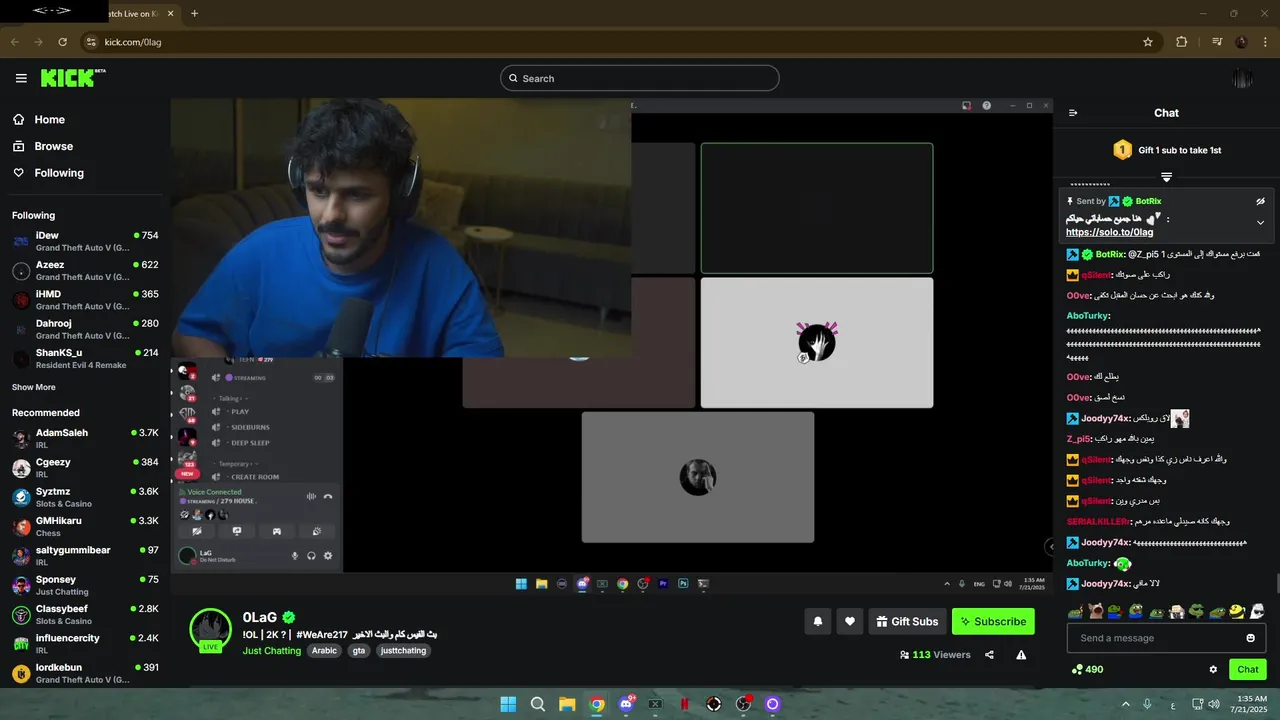Open Sponsey's recommended channel

[x=85, y=585]
